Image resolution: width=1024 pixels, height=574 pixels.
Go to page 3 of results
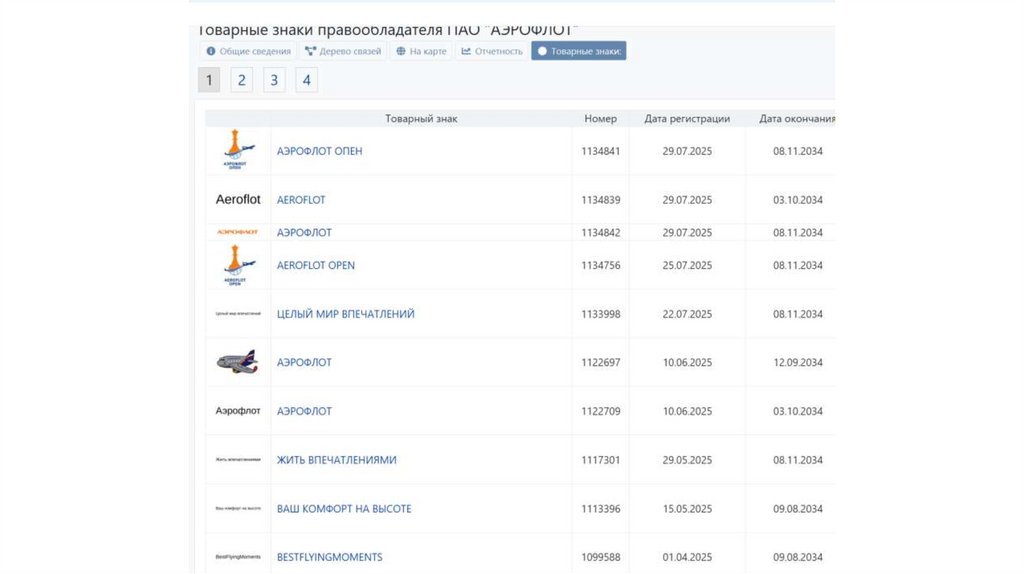click(274, 80)
